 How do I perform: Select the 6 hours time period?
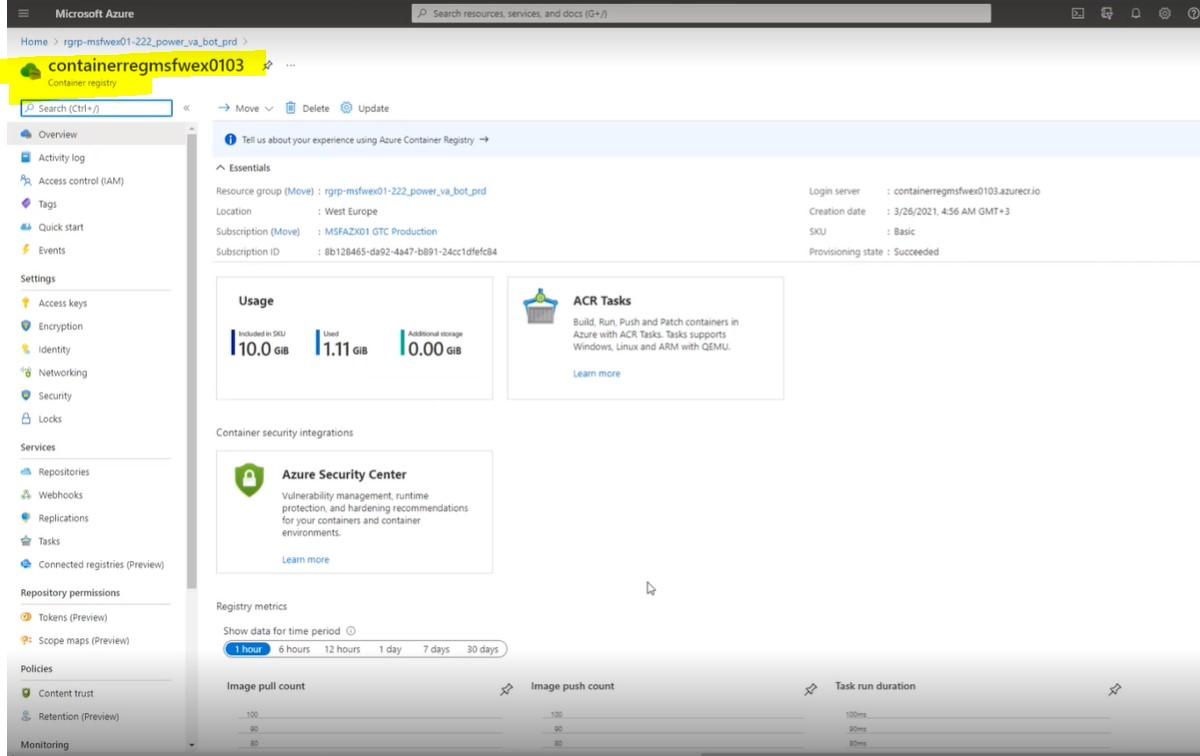[294, 649]
